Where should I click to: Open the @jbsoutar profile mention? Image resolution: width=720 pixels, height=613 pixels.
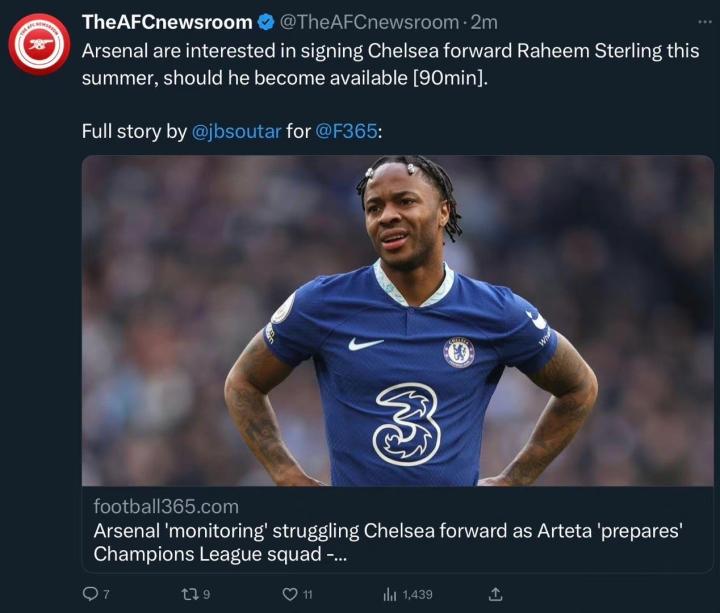click(x=236, y=131)
